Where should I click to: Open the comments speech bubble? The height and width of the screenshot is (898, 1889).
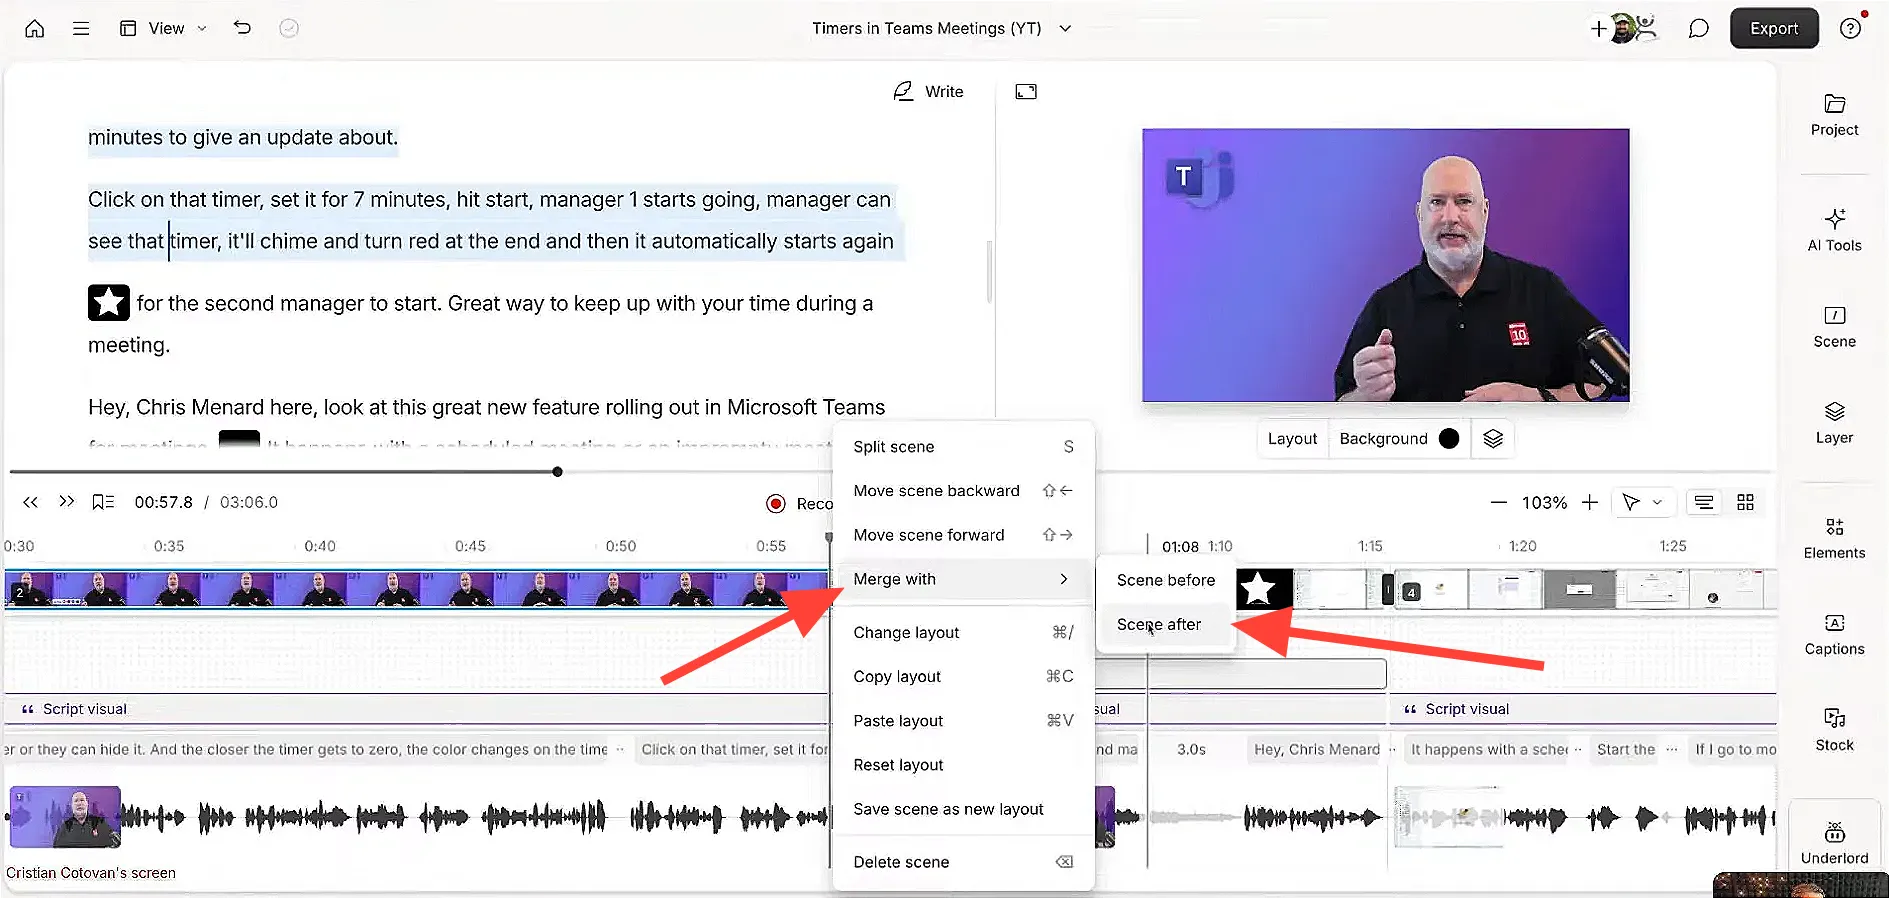(1698, 28)
